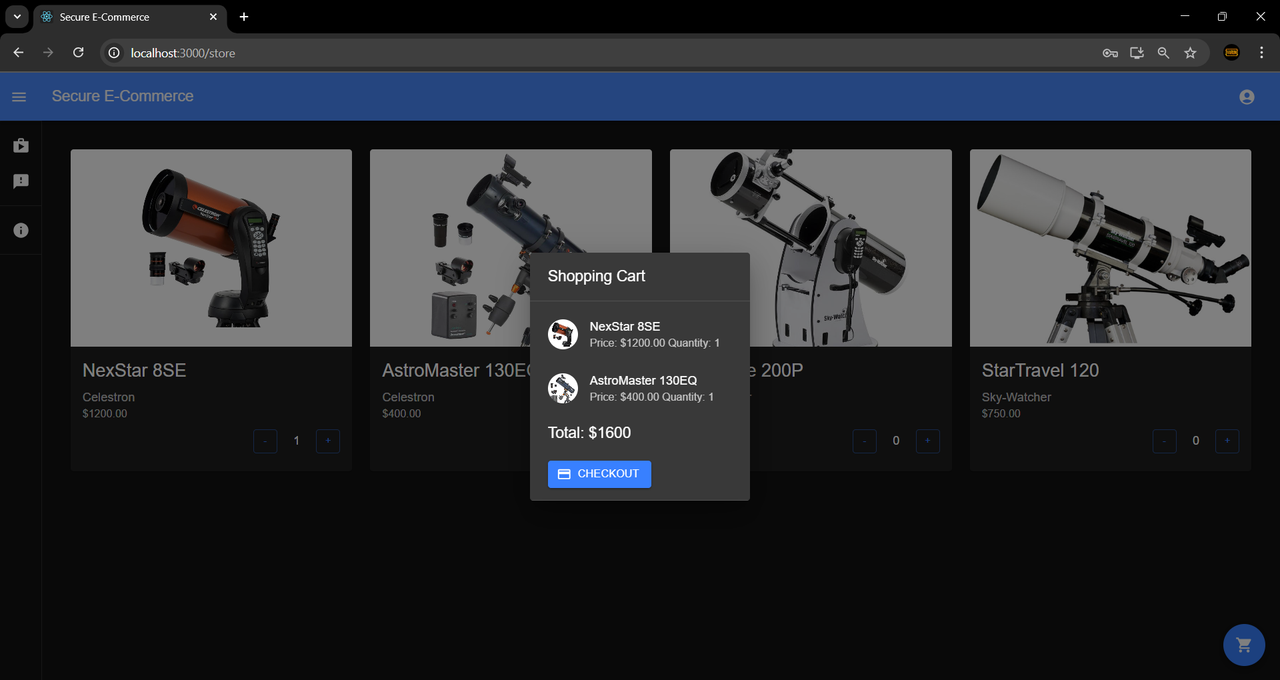1280x680 pixels.
Task: Open the feedback icon in the sidebar
Action: (21, 181)
